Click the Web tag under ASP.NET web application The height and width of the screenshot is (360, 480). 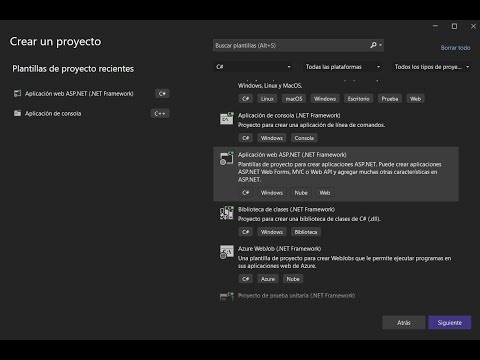tap(325, 192)
